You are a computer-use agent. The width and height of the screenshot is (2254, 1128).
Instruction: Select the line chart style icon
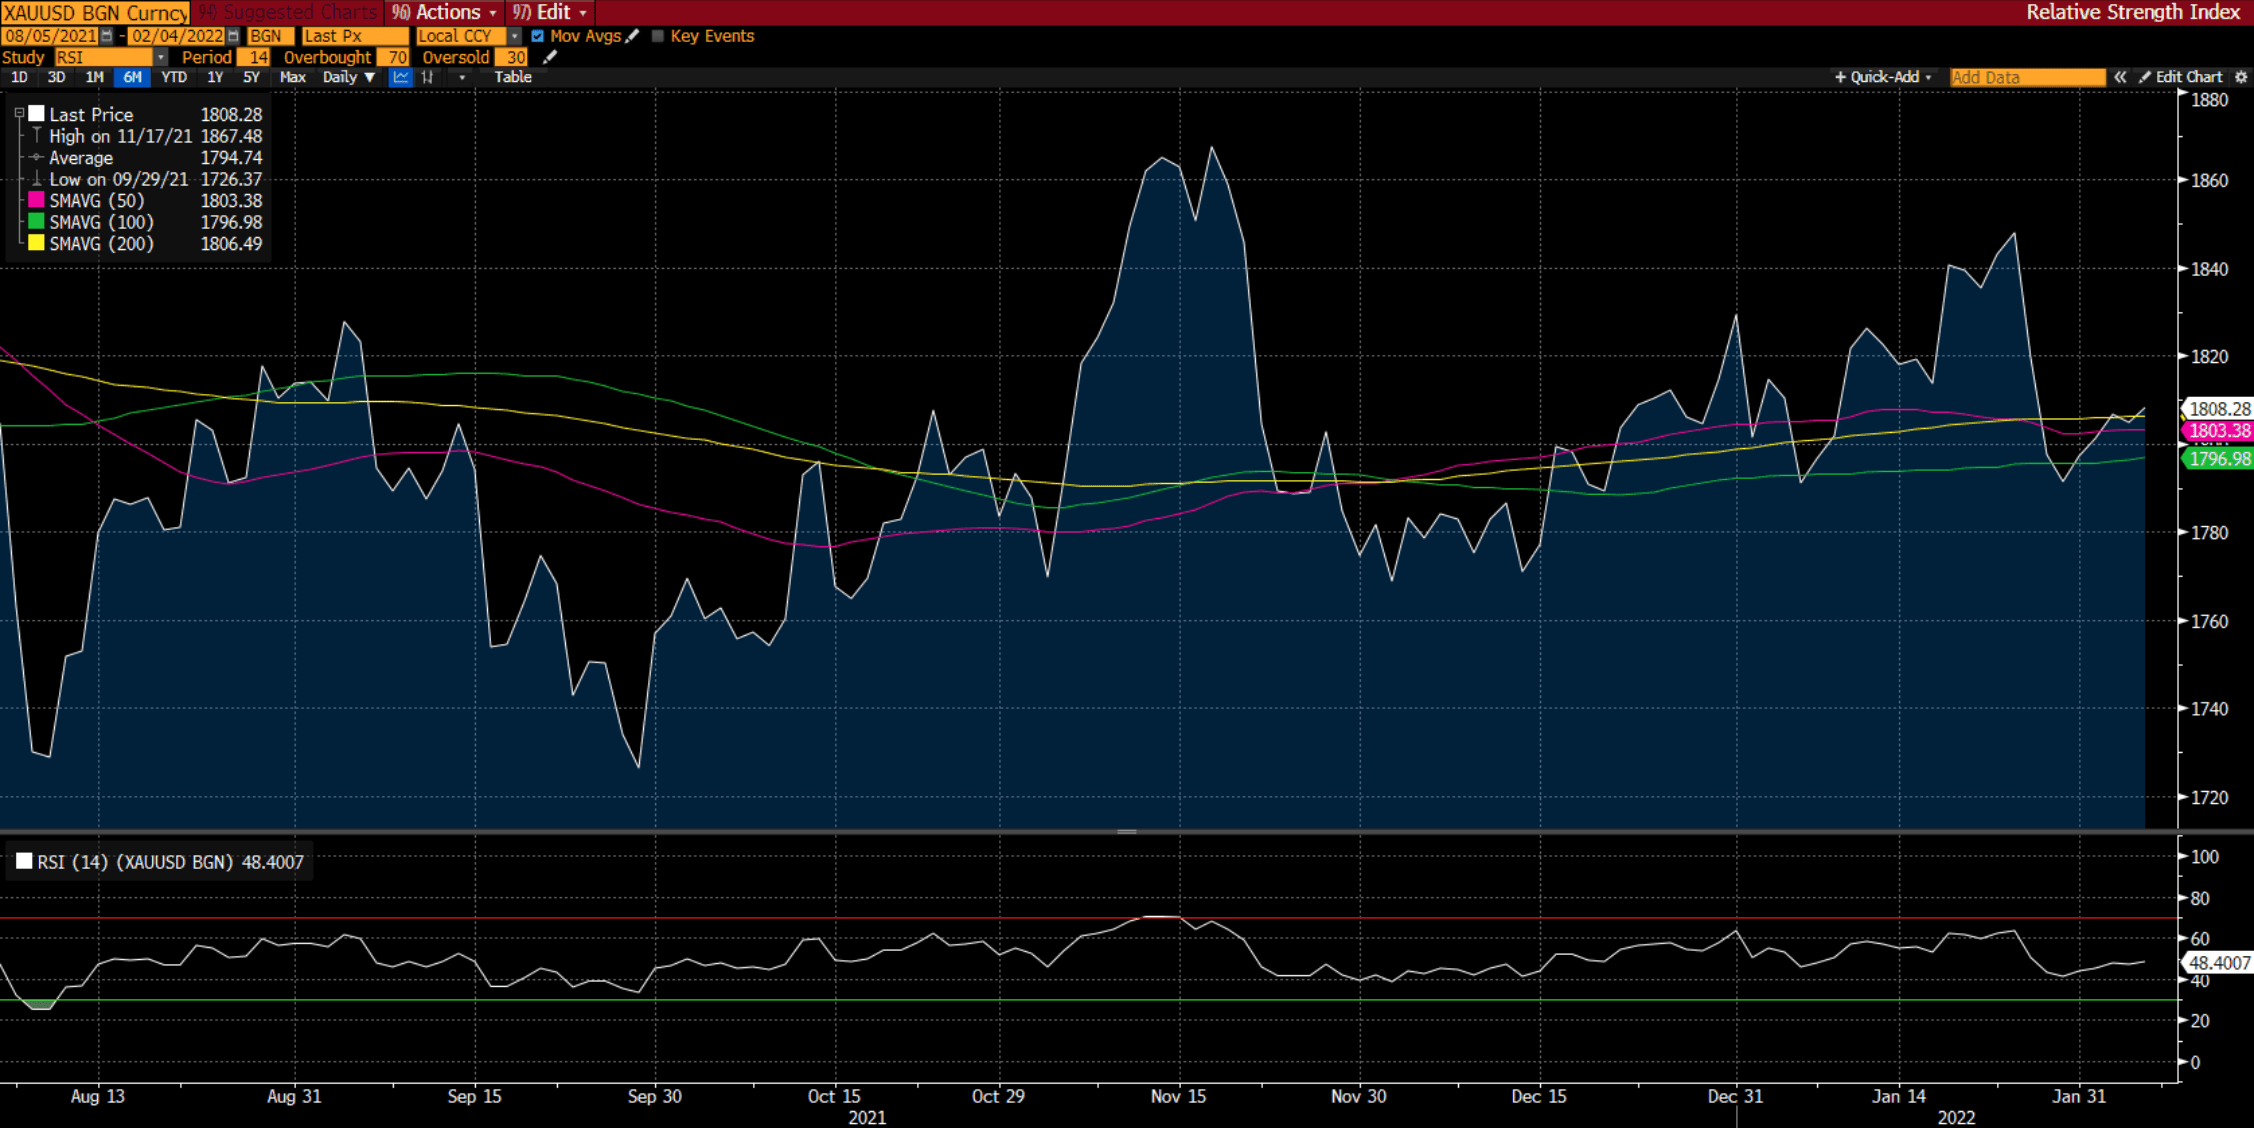point(400,77)
